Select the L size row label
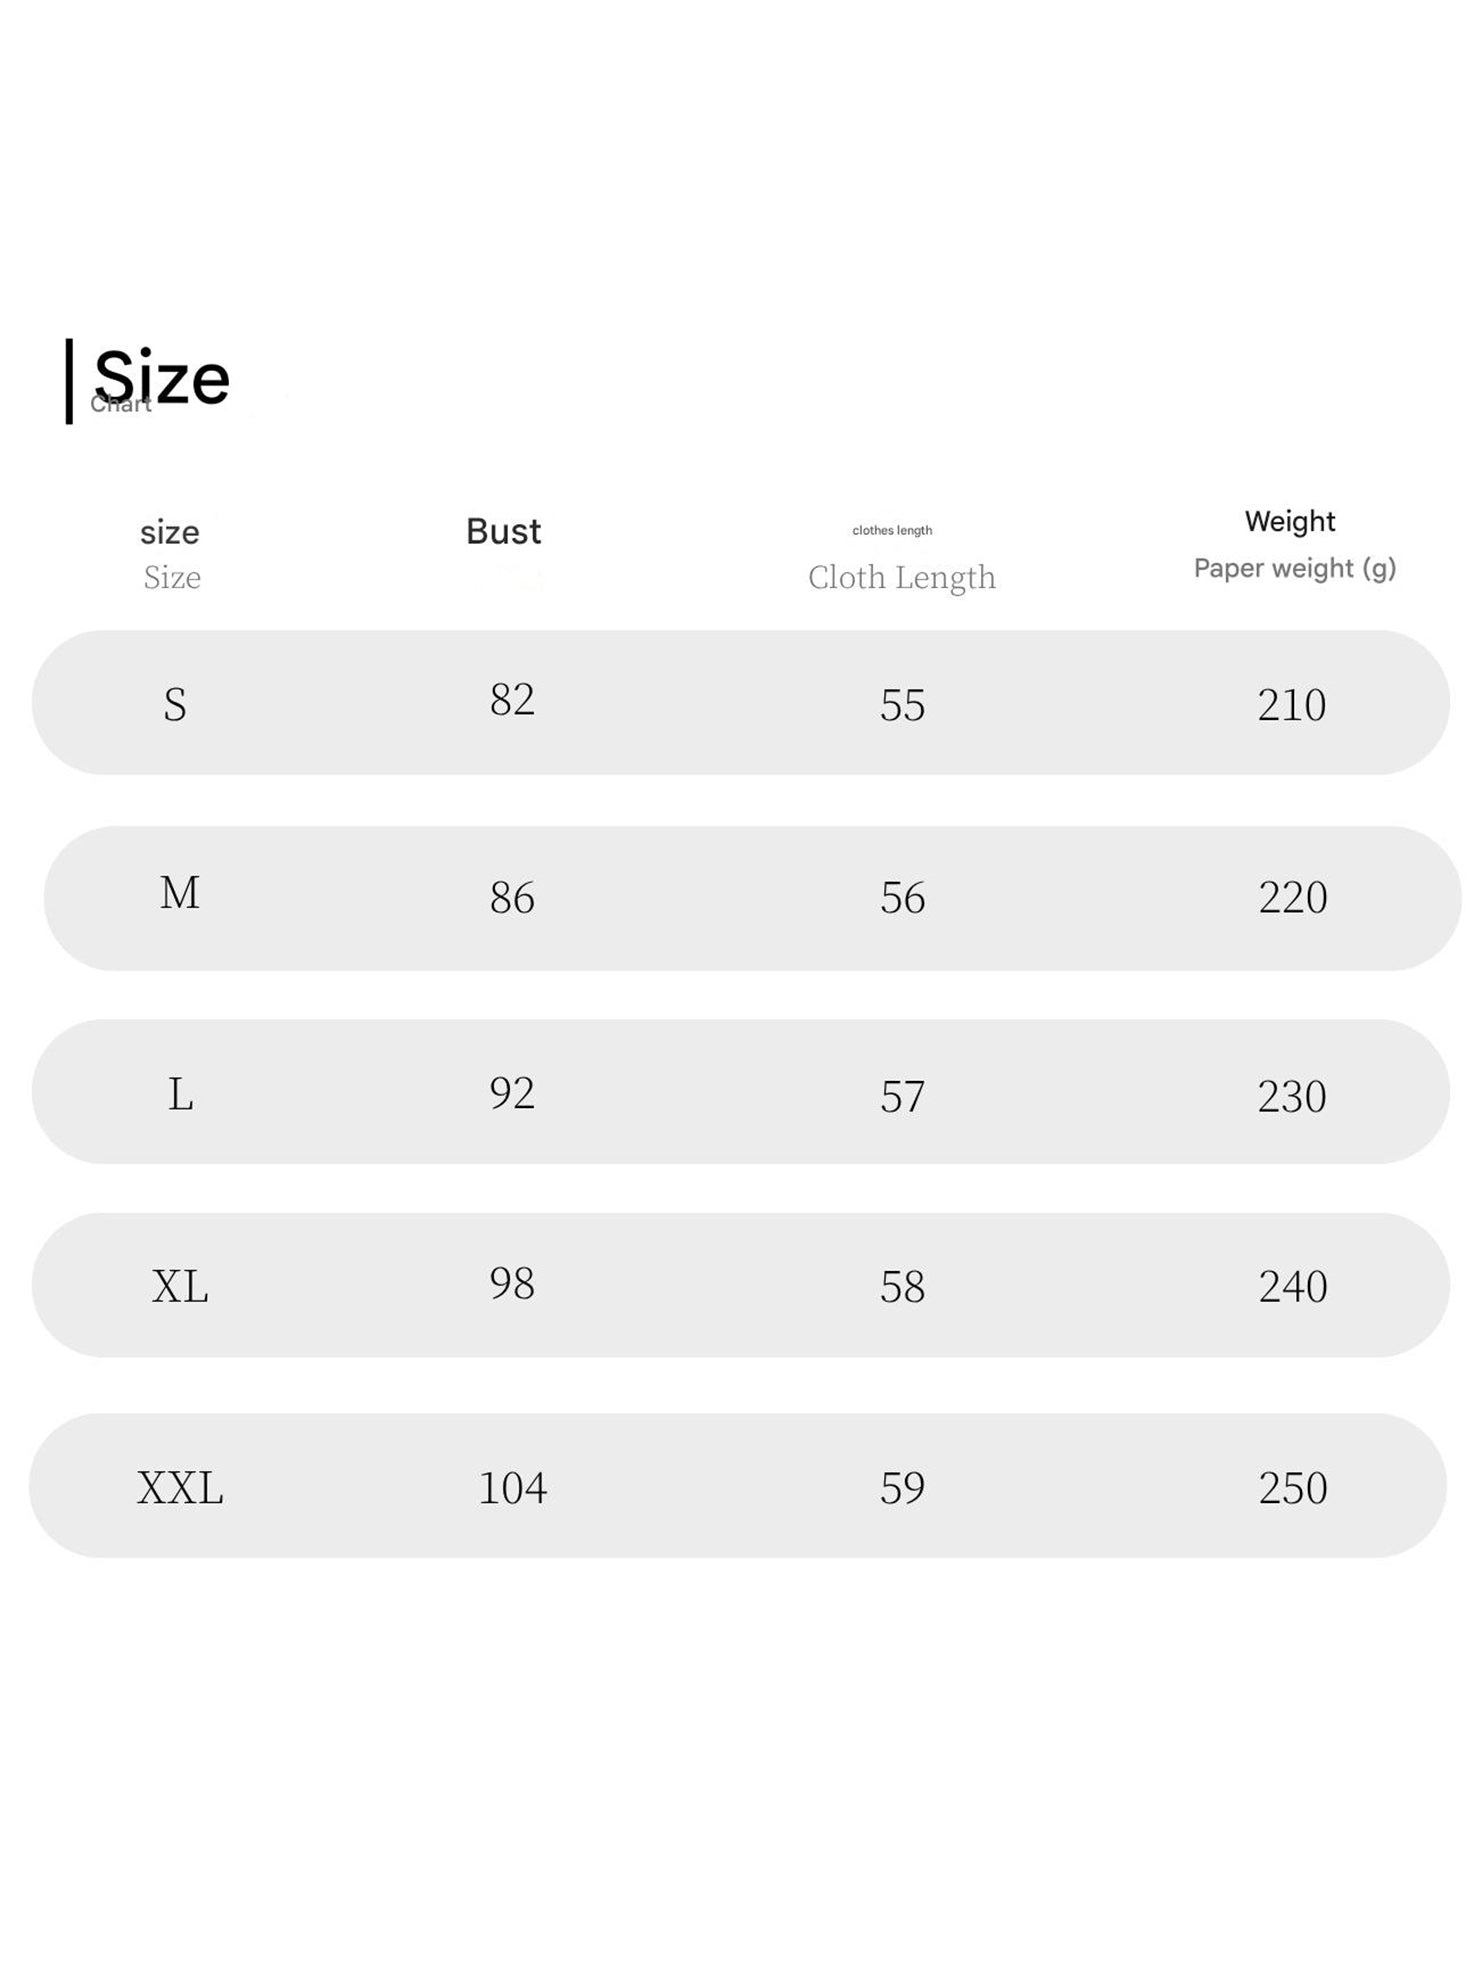 coord(180,1095)
